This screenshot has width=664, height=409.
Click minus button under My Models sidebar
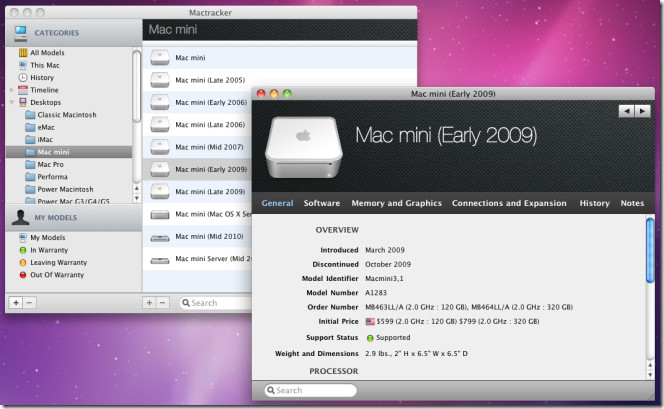click(x=29, y=303)
